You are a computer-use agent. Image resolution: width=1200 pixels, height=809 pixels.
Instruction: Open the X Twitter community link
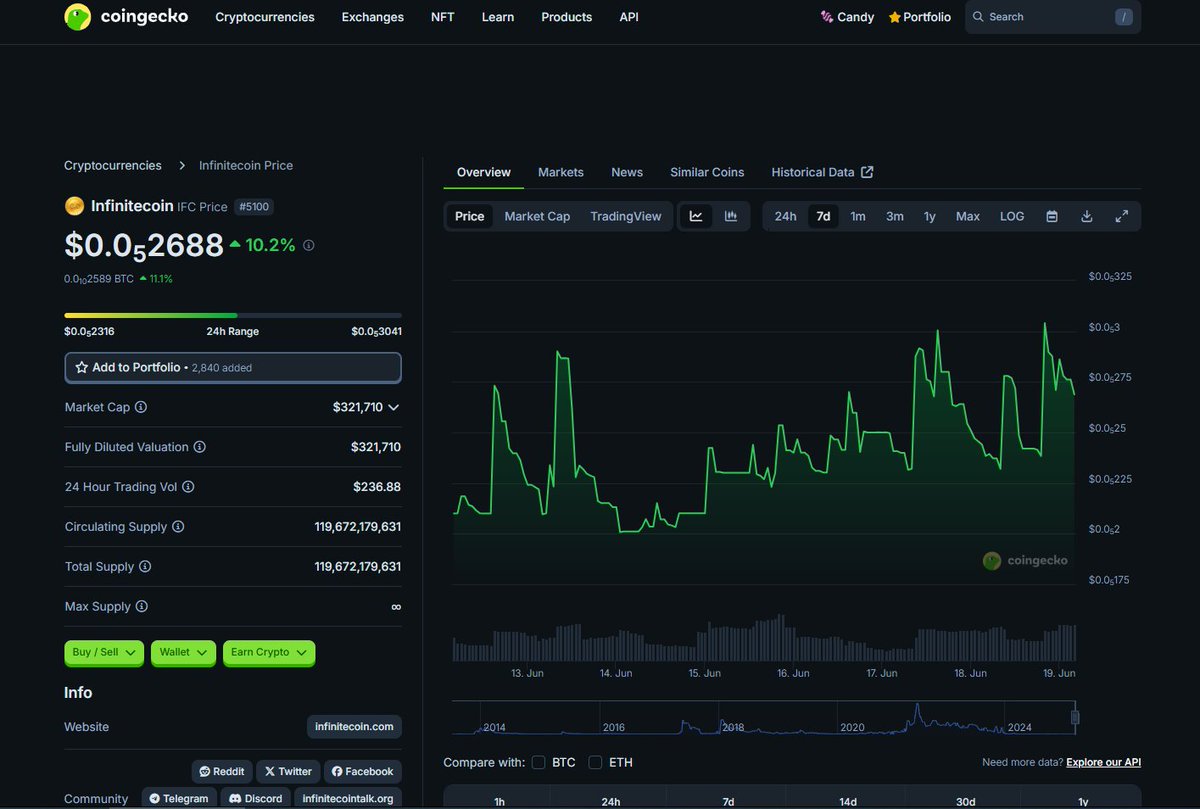(x=289, y=771)
